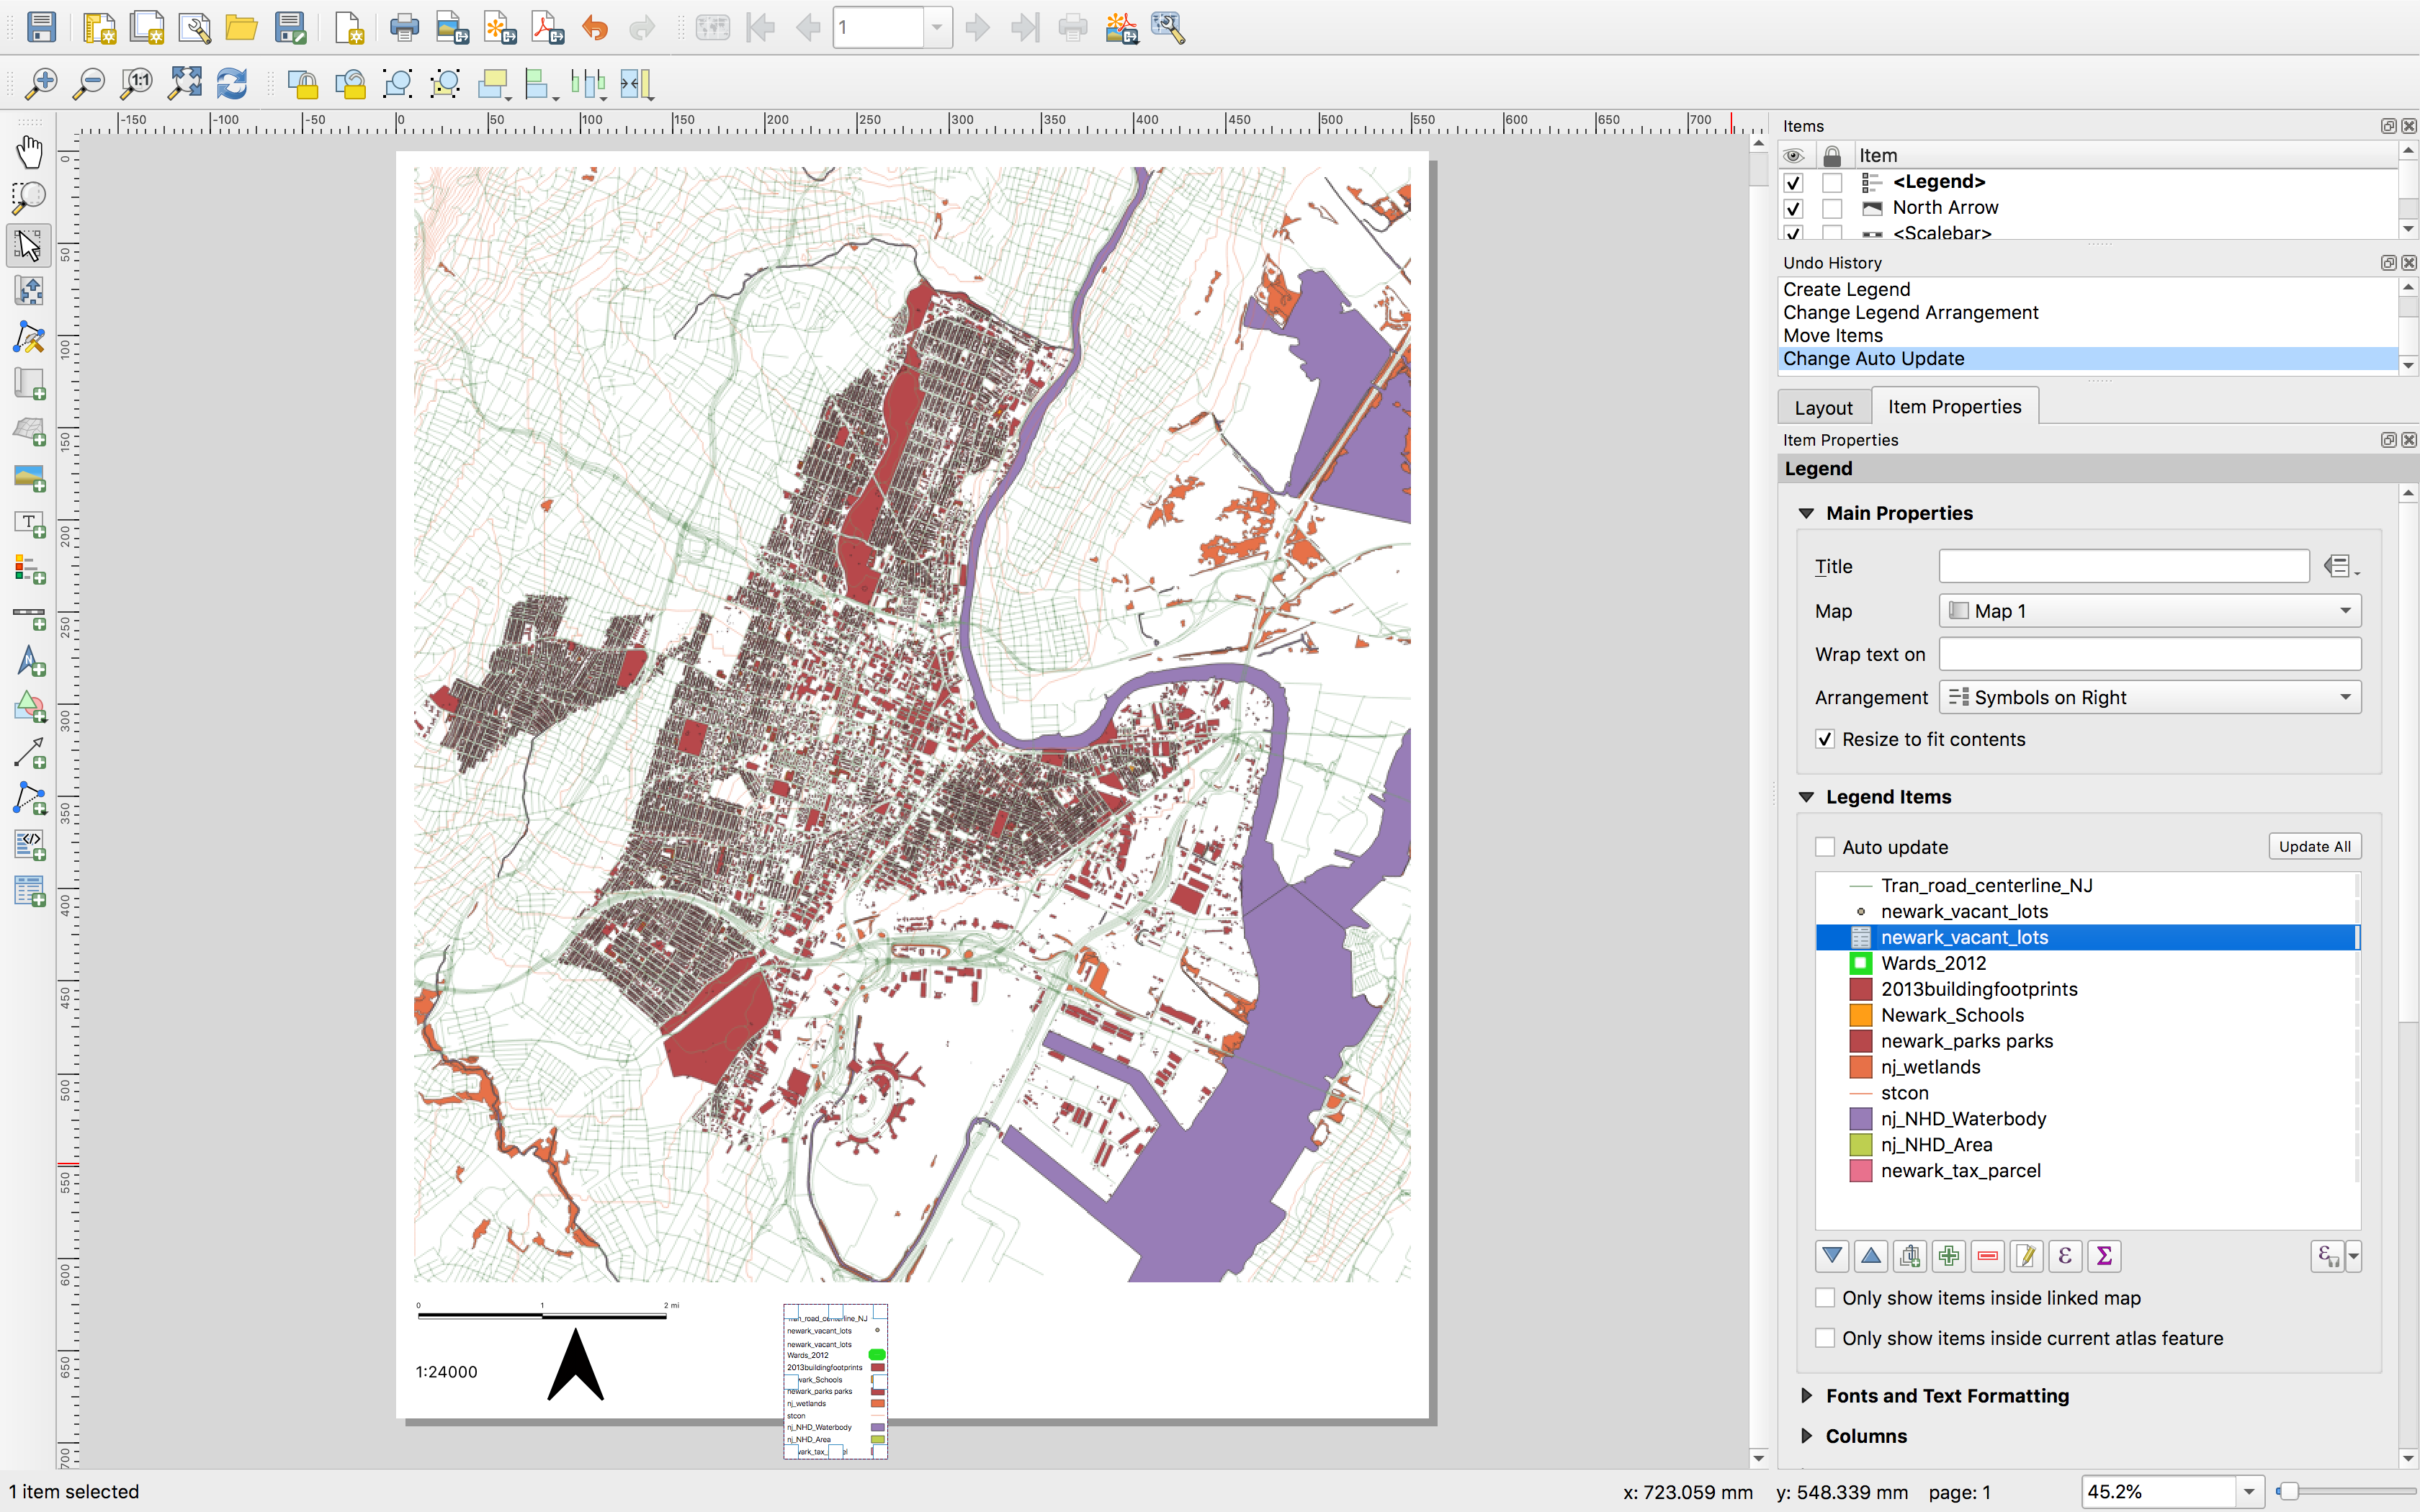Click the green plus add legend item button
This screenshot has height=1512, width=2420.
coord(1948,1256)
